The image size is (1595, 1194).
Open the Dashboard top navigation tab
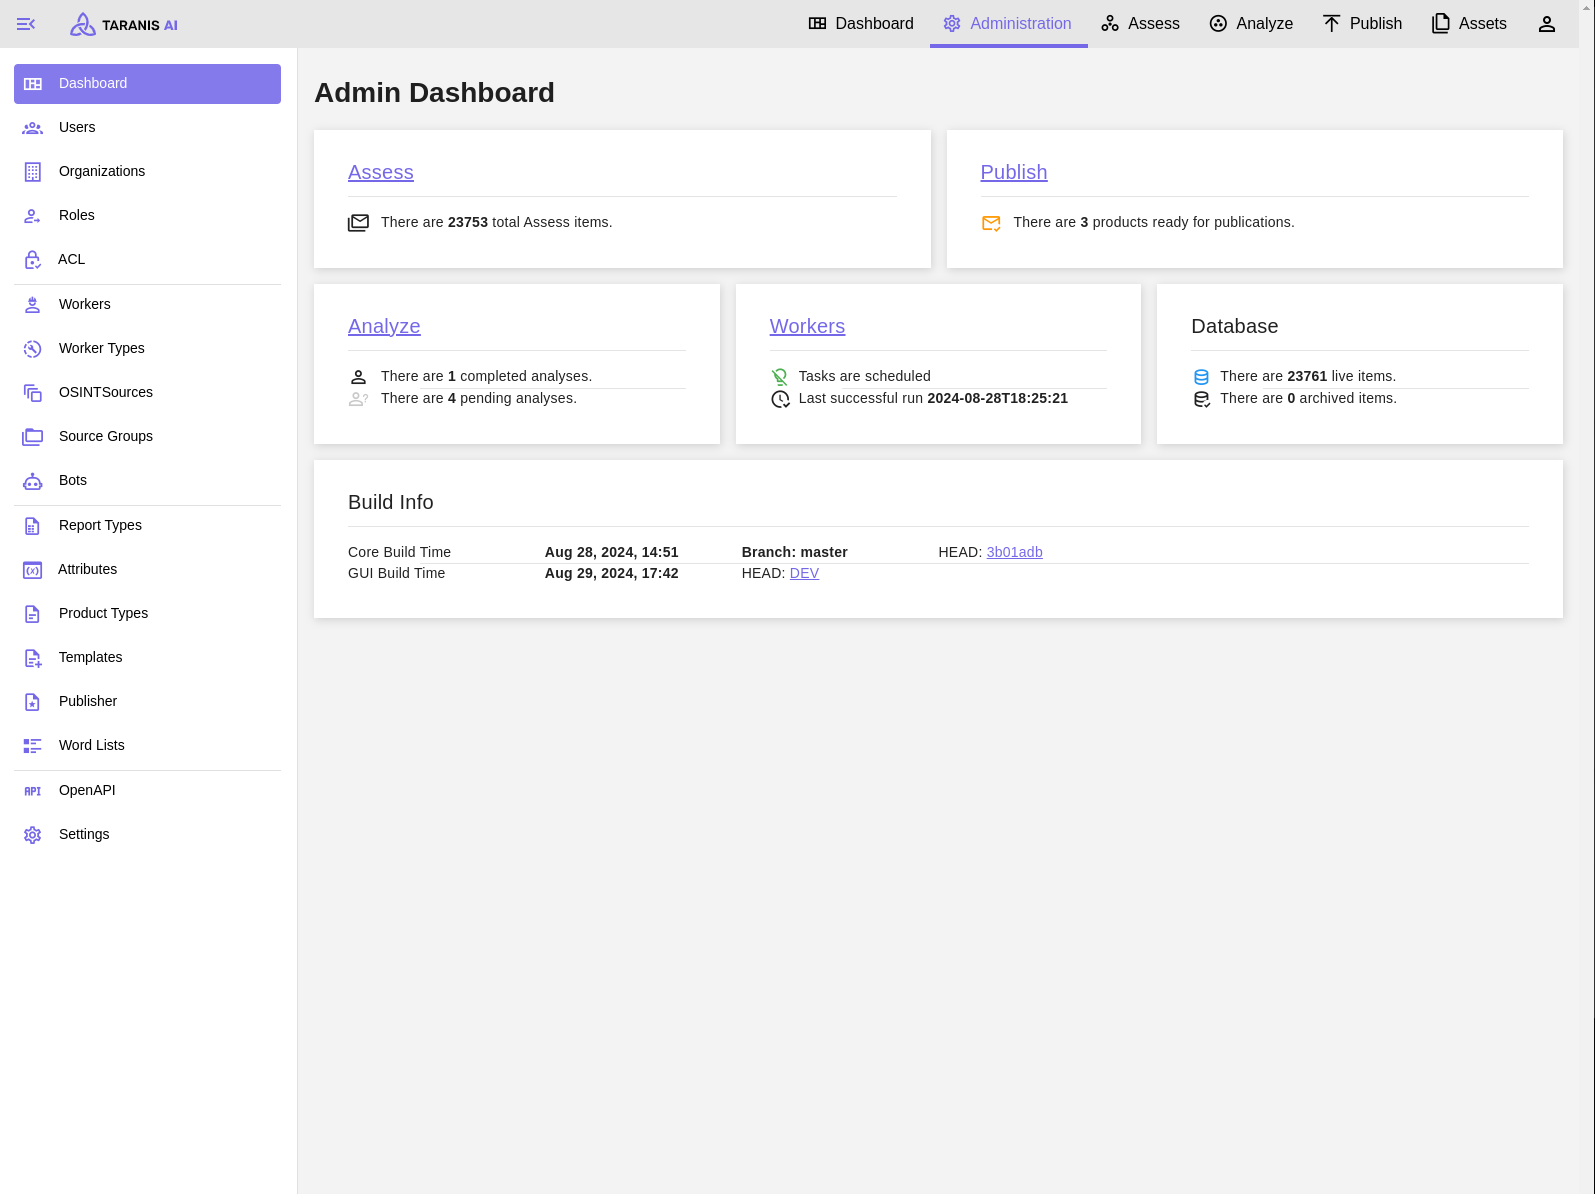pos(861,24)
